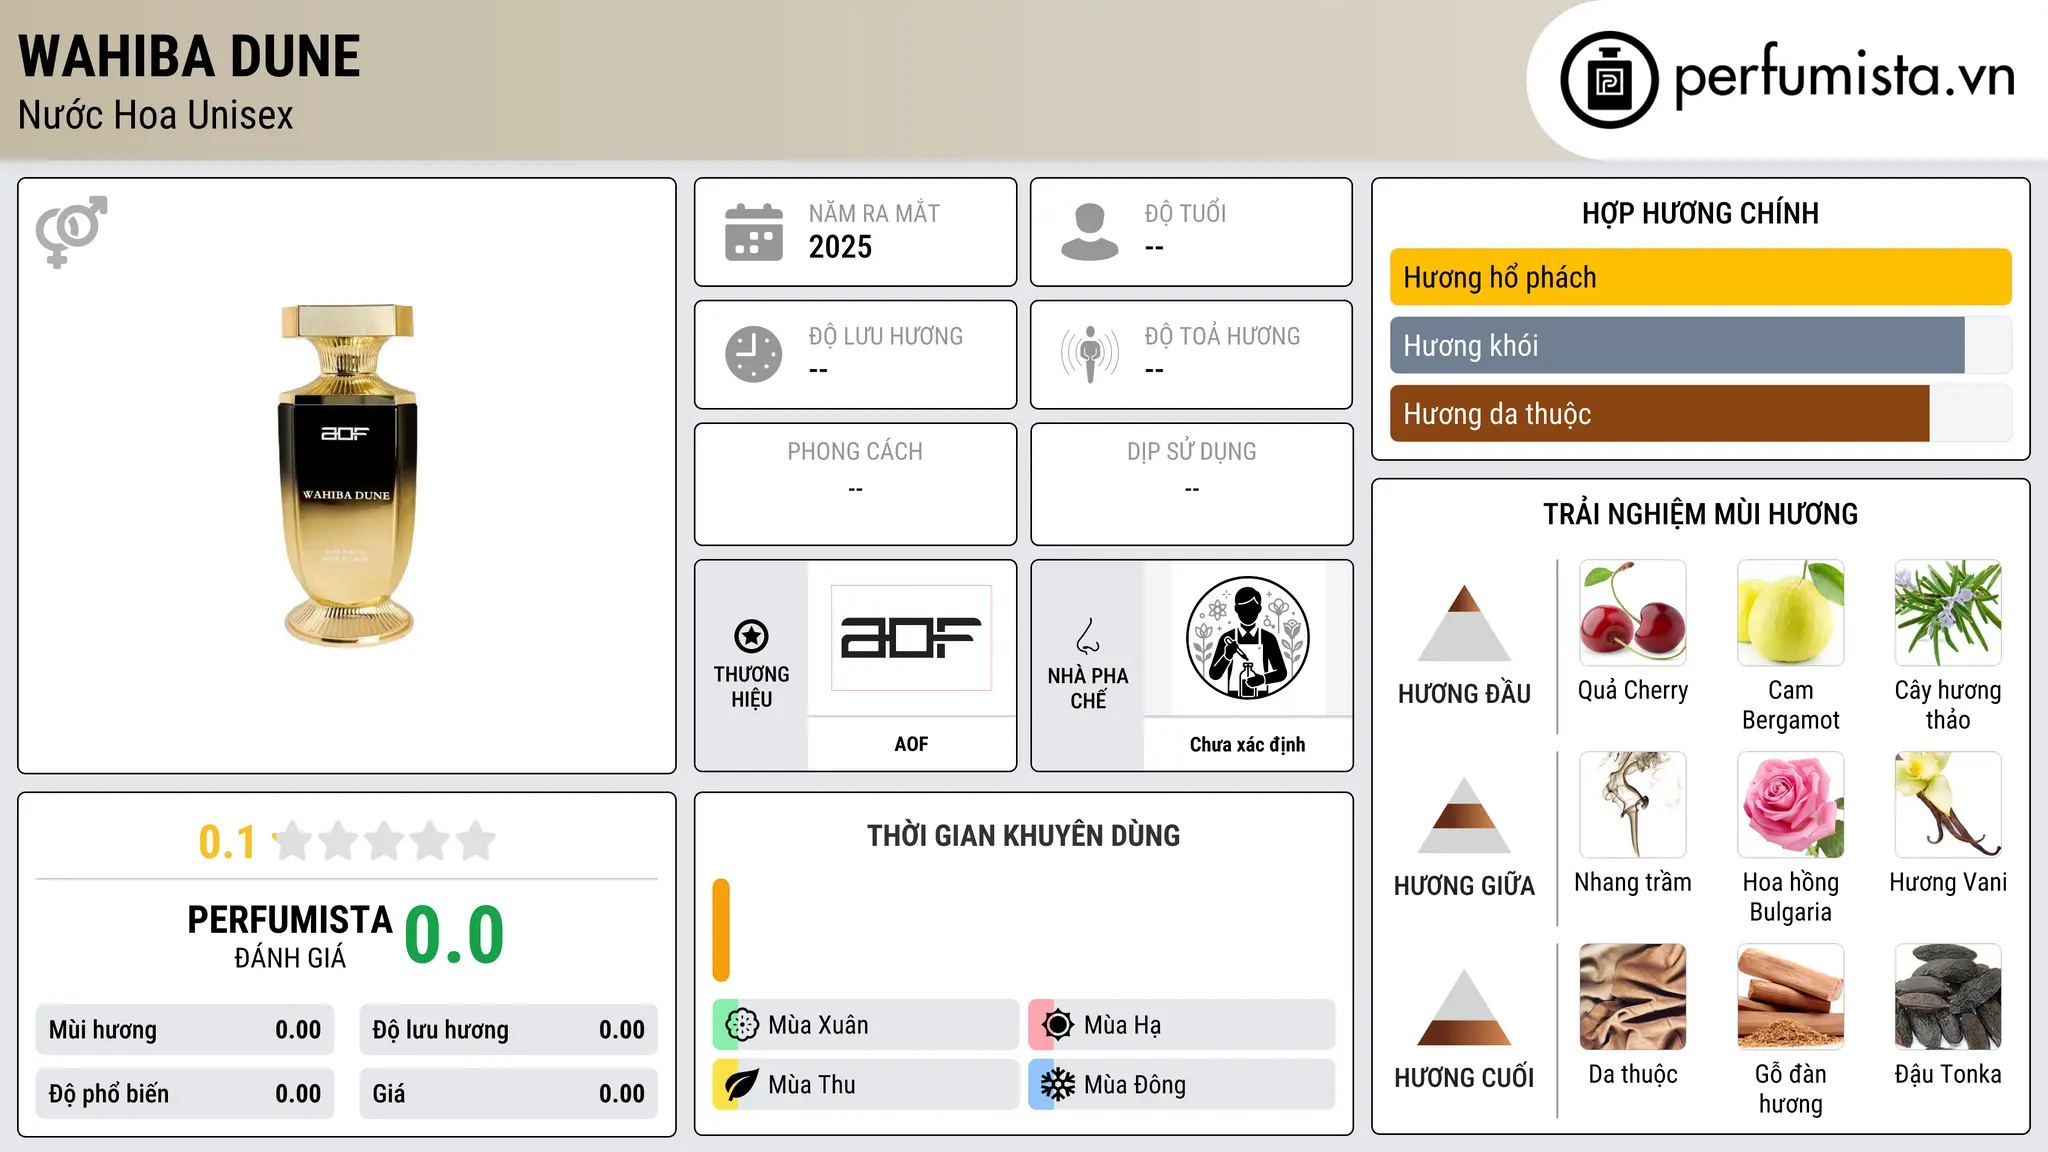Screen dimensions: 2048x1152
Task: Open the Da thuộc note image
Action: pos(1633,997)
